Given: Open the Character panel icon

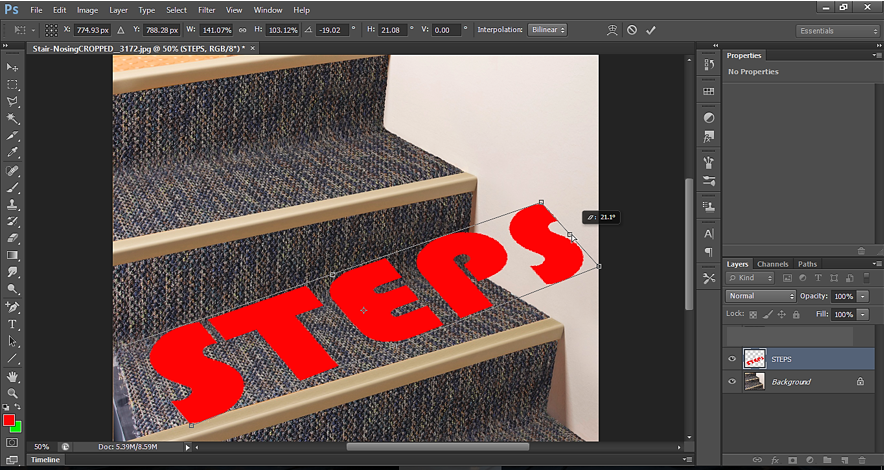Looking at the screenshot, I should click(x=709, y=234).
